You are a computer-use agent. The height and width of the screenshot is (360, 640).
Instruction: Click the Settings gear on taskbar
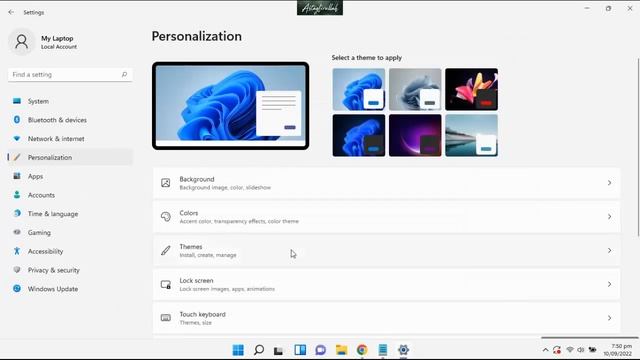(x=403, y=350)
